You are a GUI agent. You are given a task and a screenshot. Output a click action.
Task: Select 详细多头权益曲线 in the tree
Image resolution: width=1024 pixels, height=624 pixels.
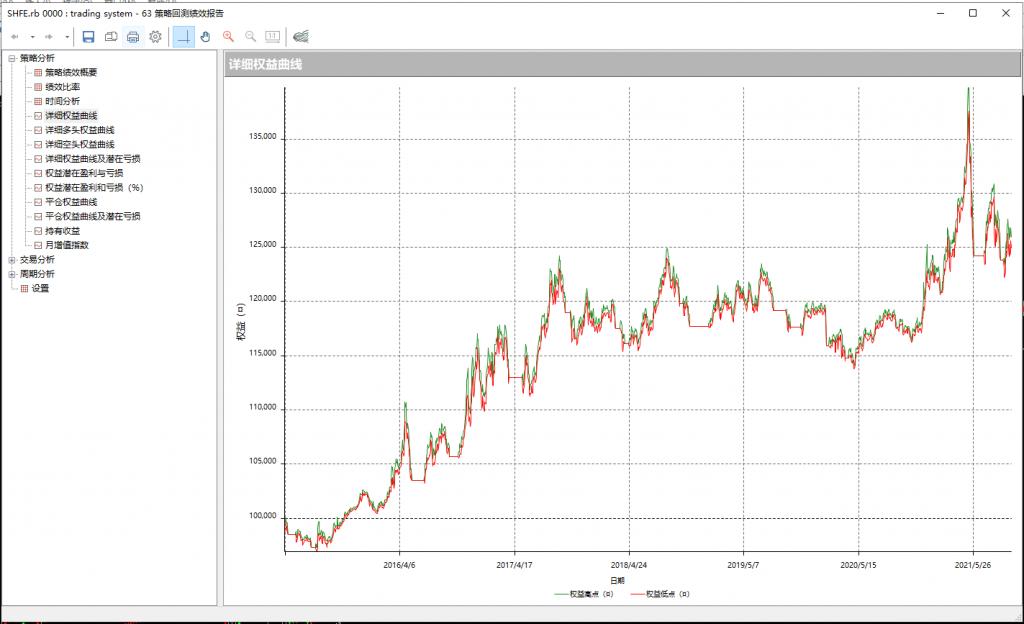coord(79,130)
